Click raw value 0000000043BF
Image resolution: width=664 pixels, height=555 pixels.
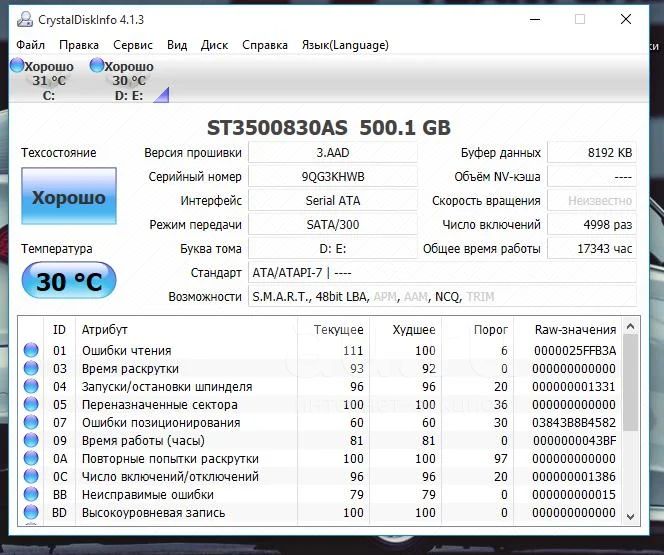pos(575,440)
